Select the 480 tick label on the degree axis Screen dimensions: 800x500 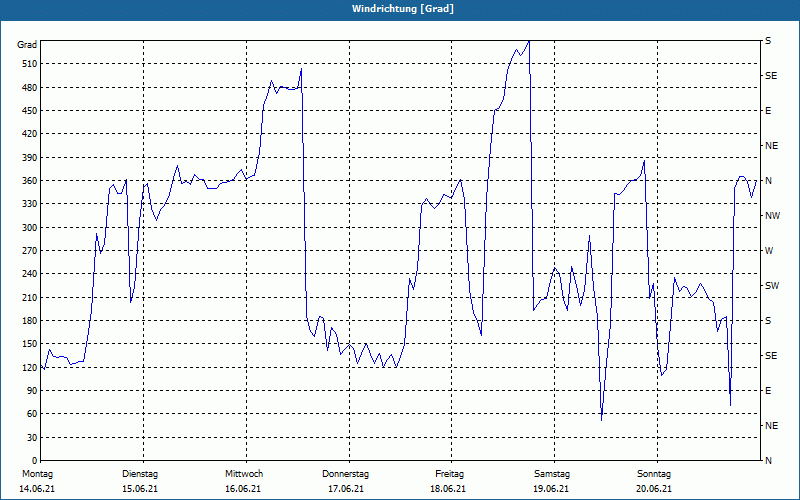pos(31,88)
